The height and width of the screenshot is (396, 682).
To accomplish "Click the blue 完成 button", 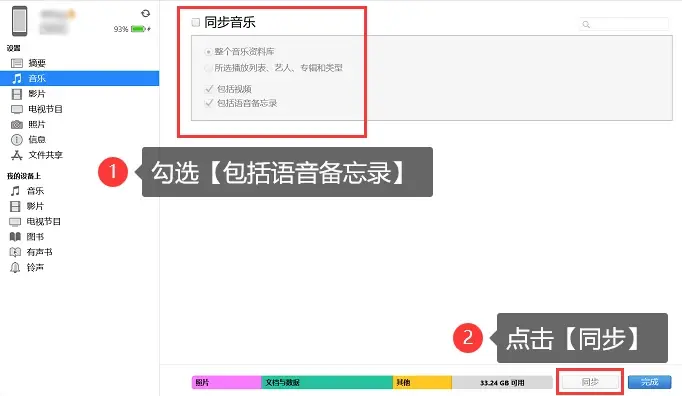I will (x=649, y=382).
